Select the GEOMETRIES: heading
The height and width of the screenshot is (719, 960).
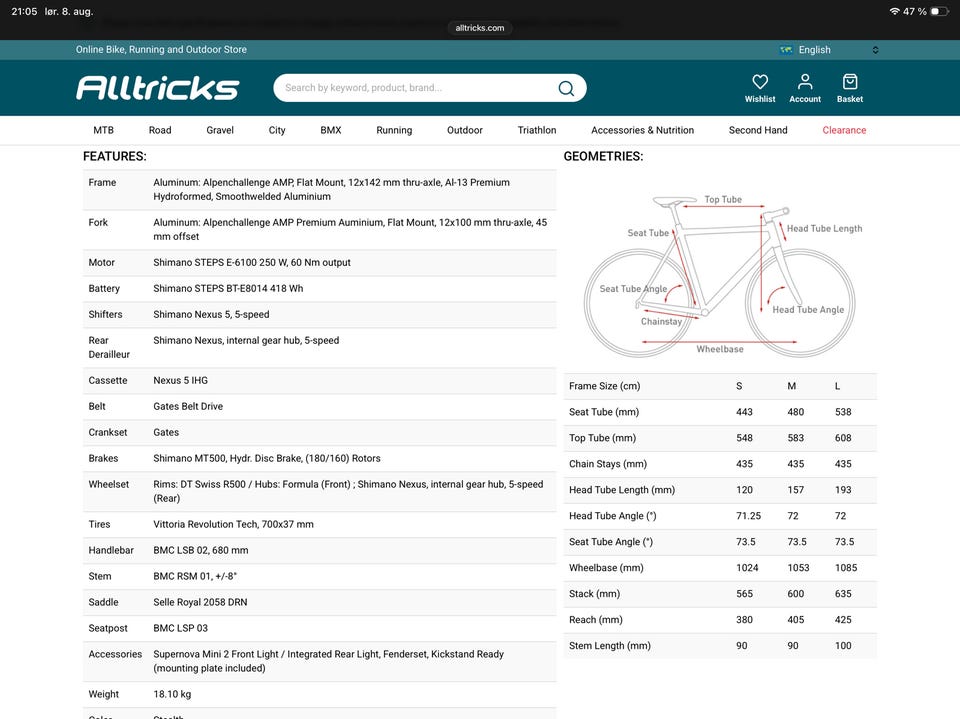click(x=603, y=157)
